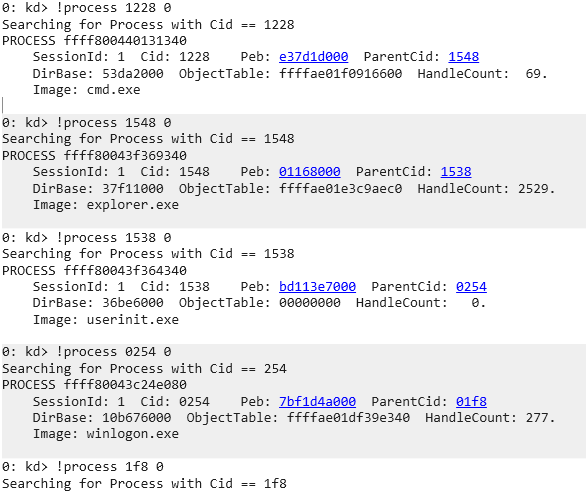Click the PROCESS address ffff80043c24e080
Image resolution: width=586 pixels, height=504 pixels.
click(x=125, y=385)
